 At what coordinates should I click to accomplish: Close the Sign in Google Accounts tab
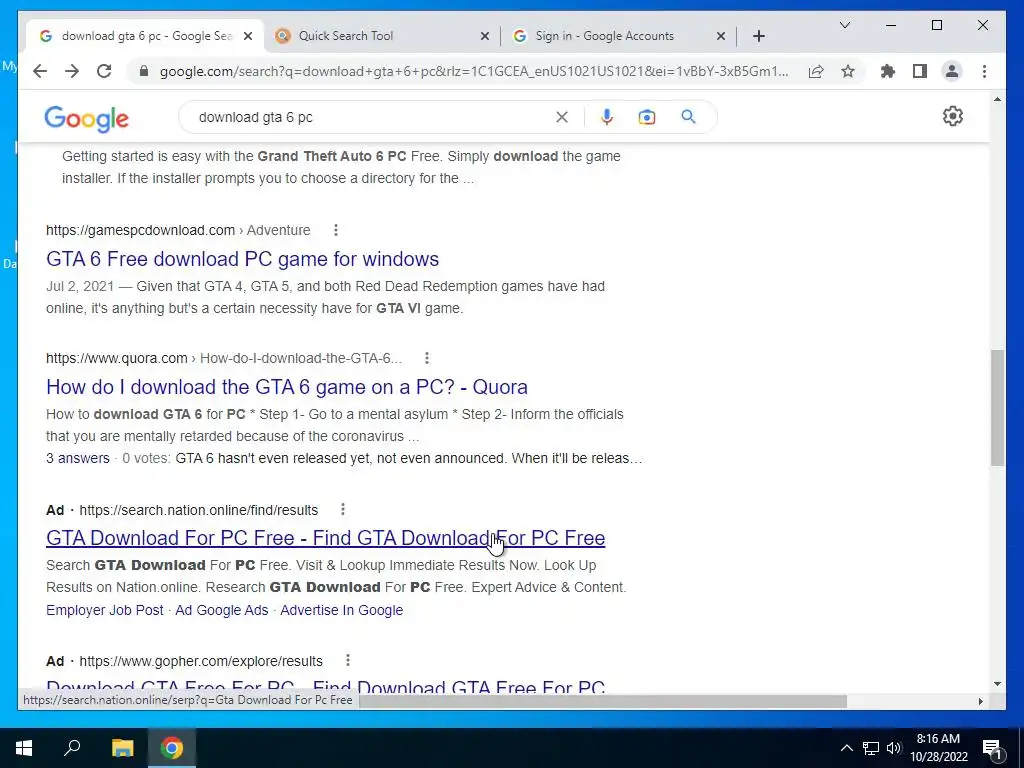pos(720,36)
